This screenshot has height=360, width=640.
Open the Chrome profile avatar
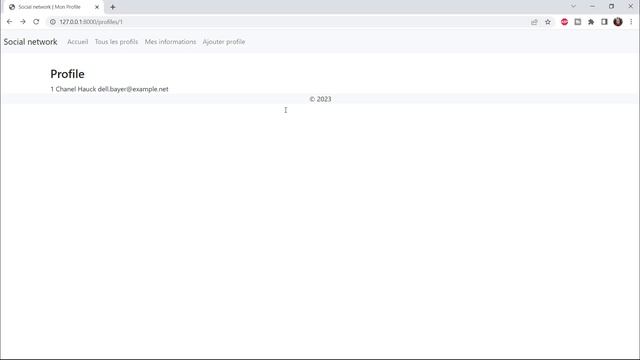click(618, 22)
